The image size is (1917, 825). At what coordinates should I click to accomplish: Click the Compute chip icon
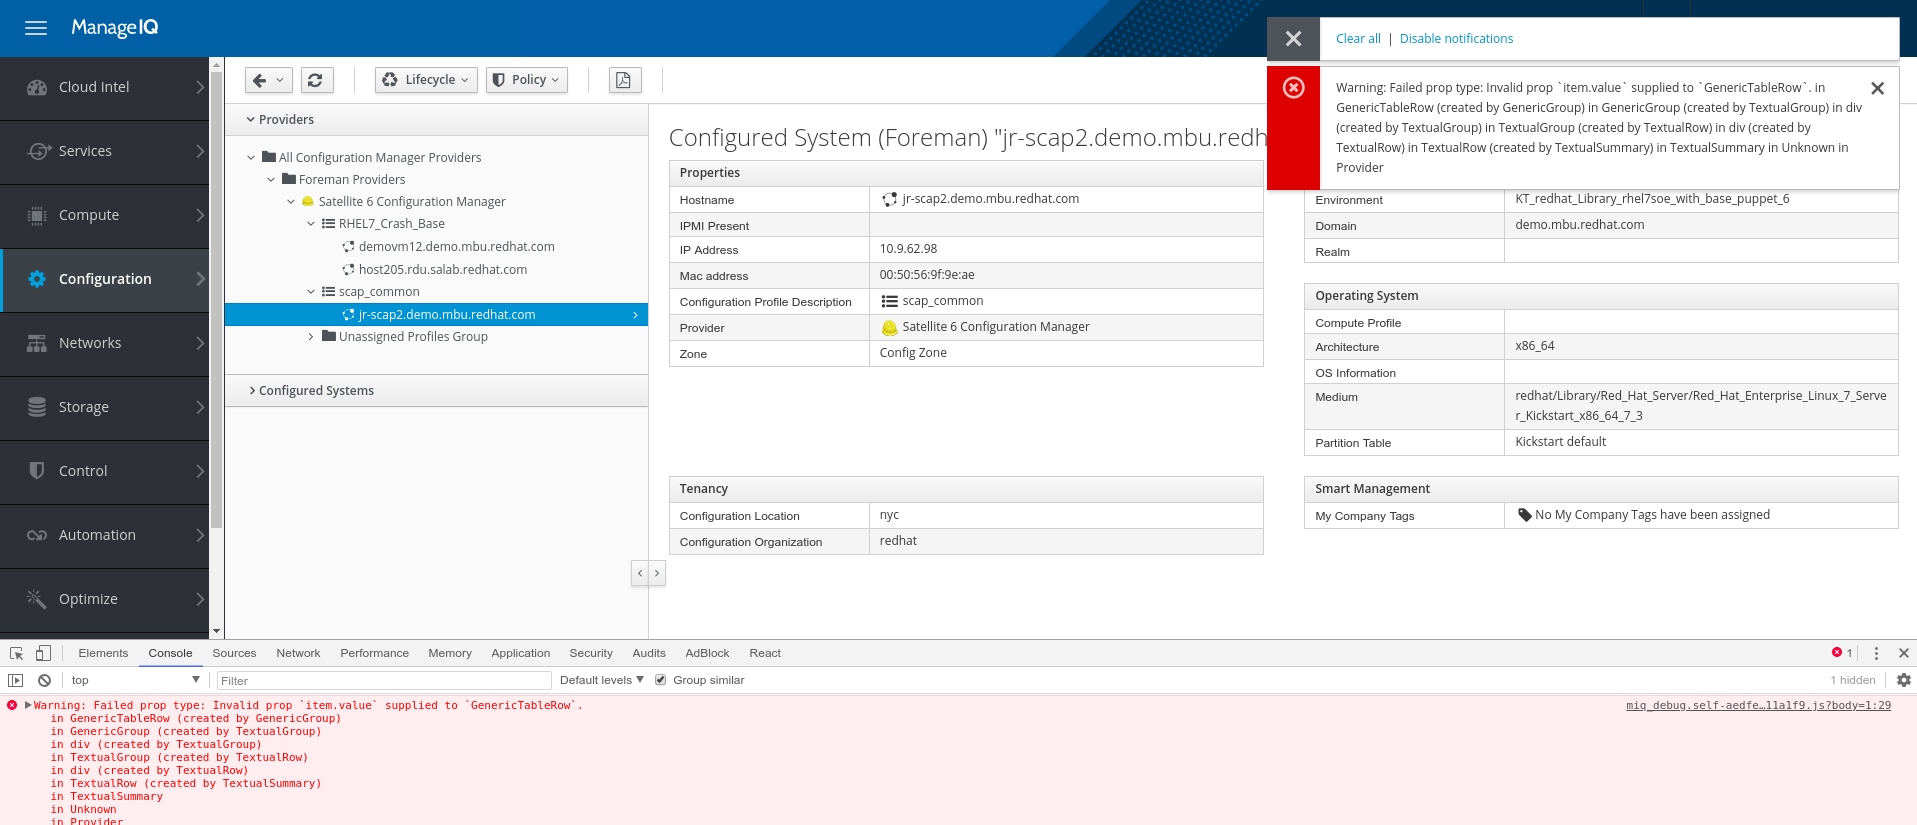37,215
